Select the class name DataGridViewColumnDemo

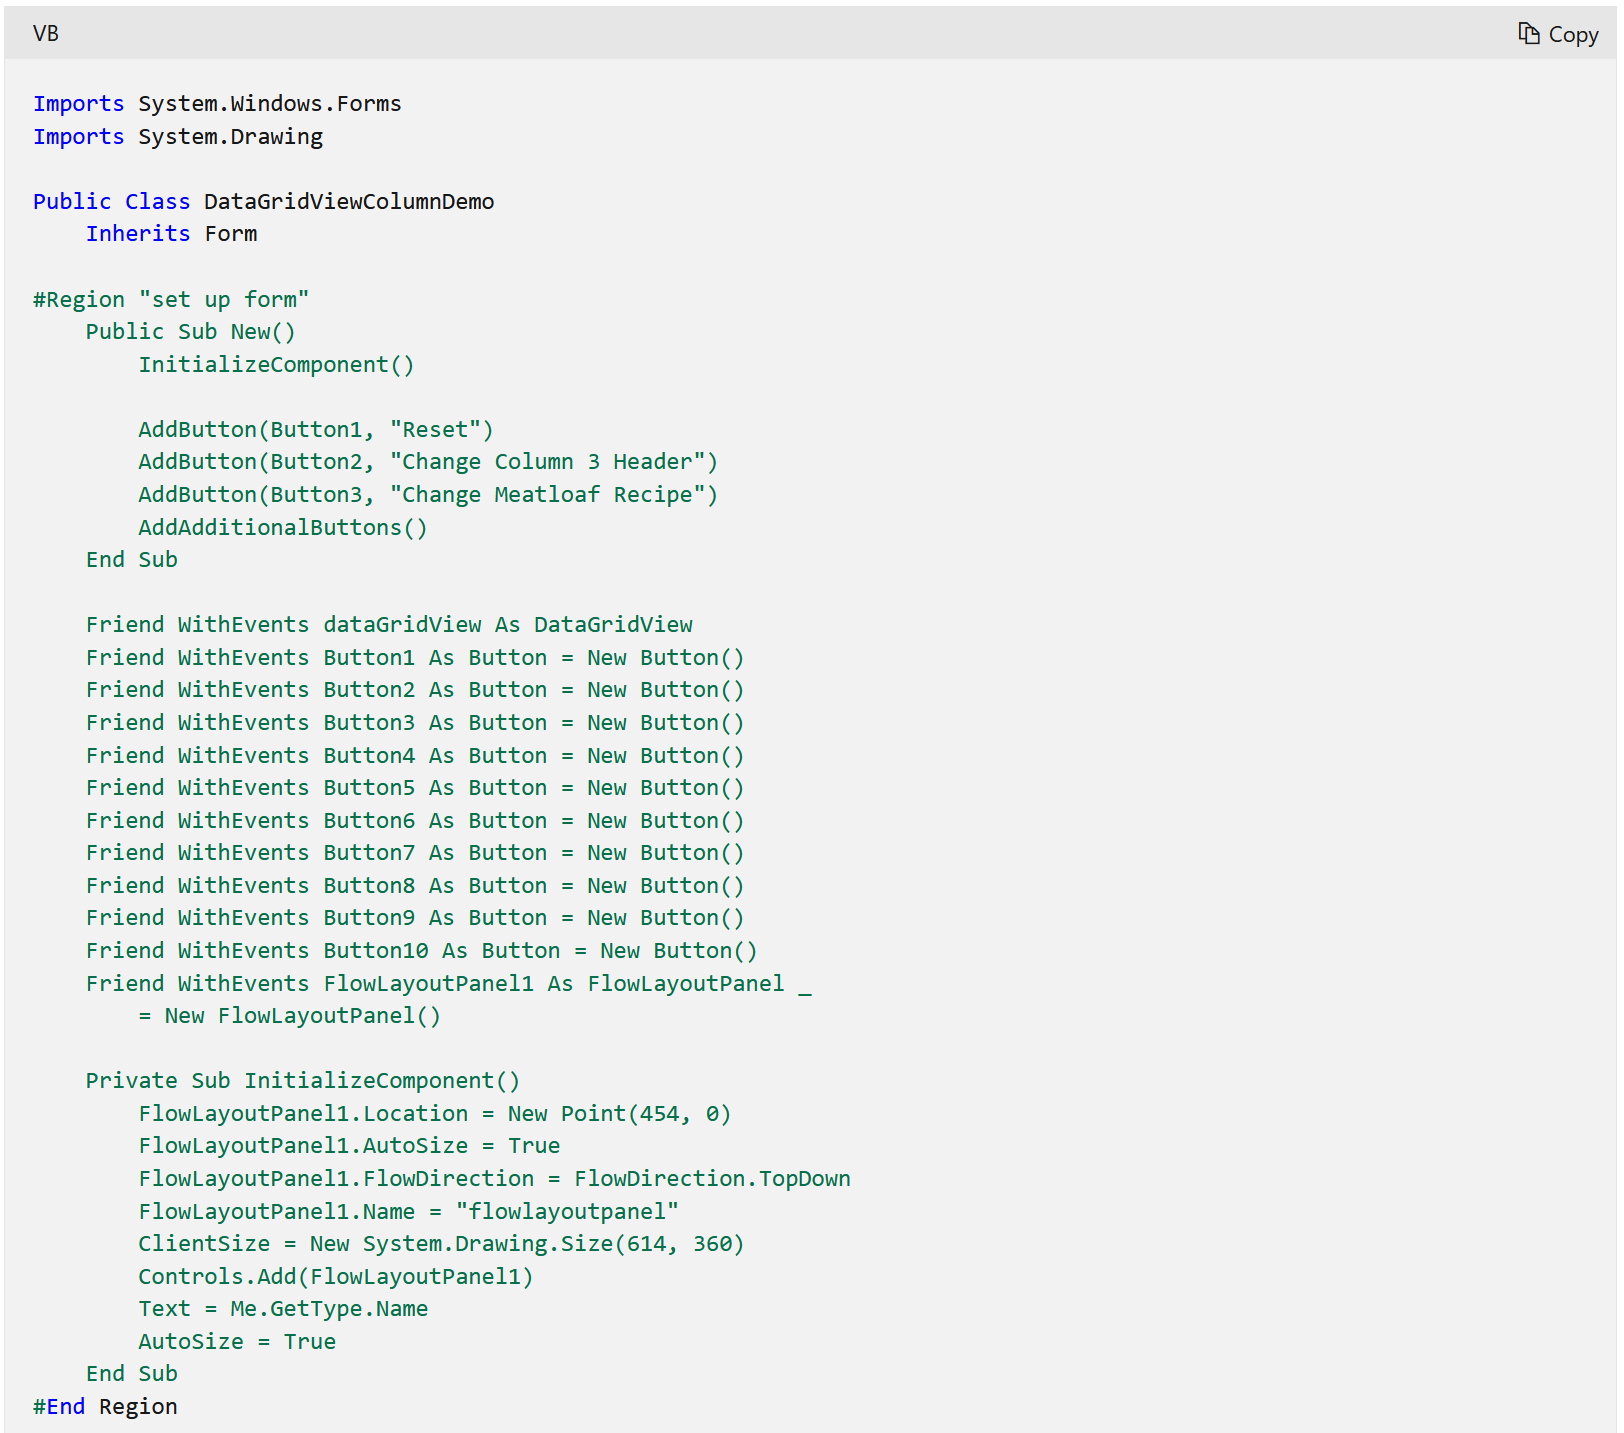coord(347,201)
